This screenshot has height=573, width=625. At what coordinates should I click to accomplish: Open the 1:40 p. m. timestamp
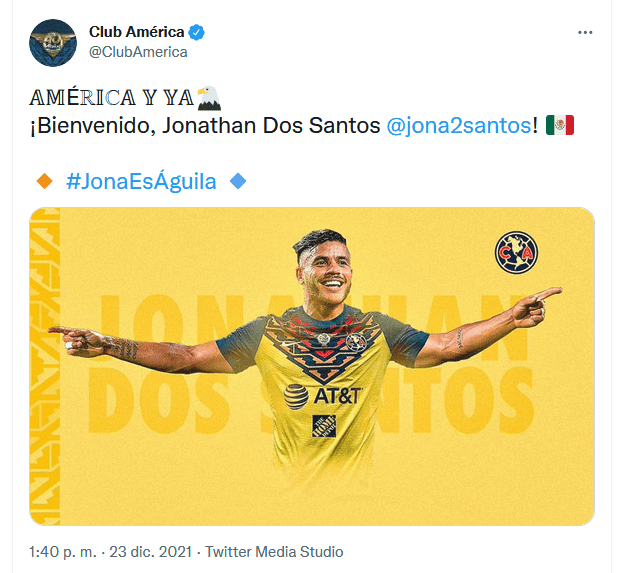click(63, 552)
